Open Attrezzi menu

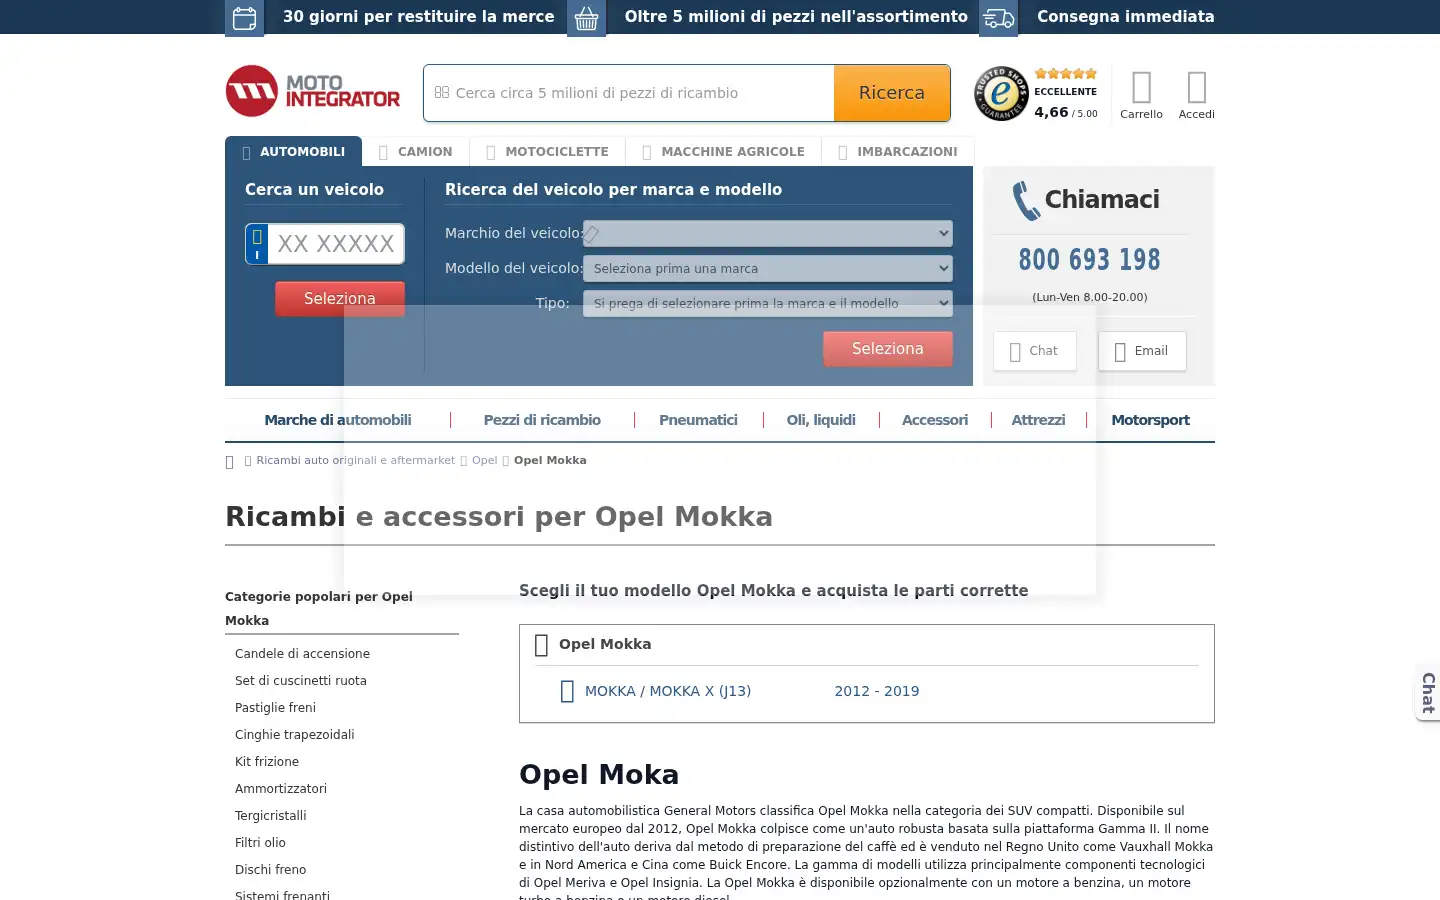[x=1038, y=420]
